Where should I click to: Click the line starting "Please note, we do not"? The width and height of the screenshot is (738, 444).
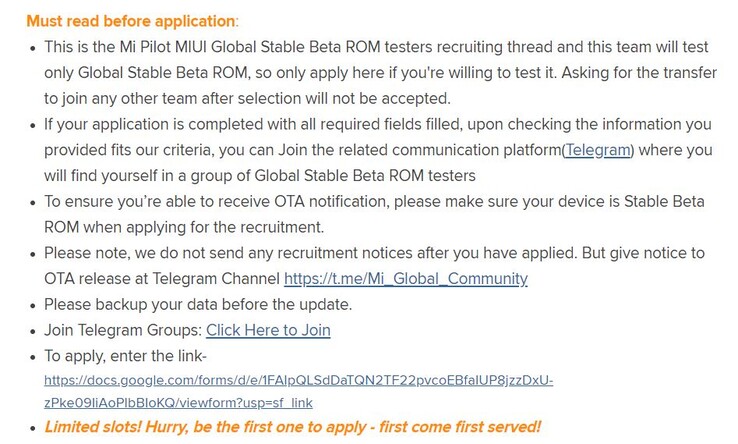[x=374, y=253]
